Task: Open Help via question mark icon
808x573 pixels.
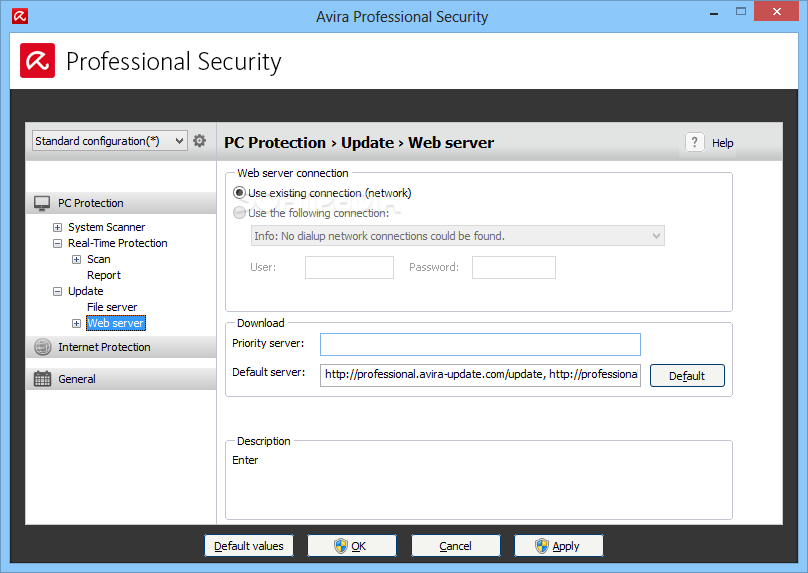Action: click(694, 142)
